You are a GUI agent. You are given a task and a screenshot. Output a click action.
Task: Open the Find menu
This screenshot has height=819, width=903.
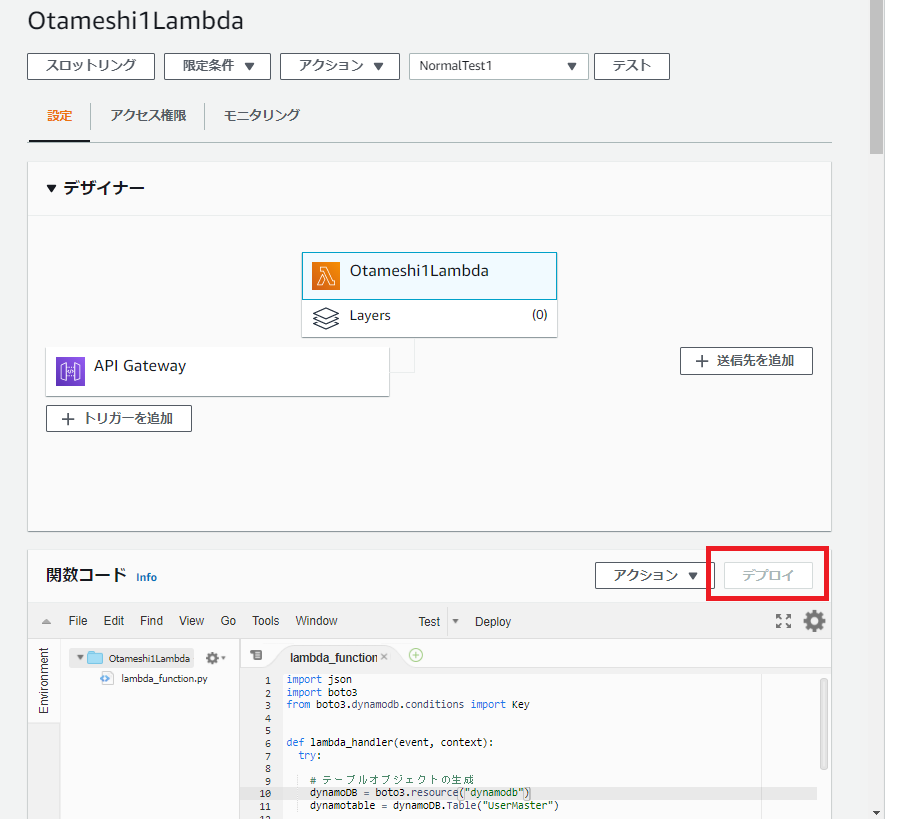[x=151, y=621]
